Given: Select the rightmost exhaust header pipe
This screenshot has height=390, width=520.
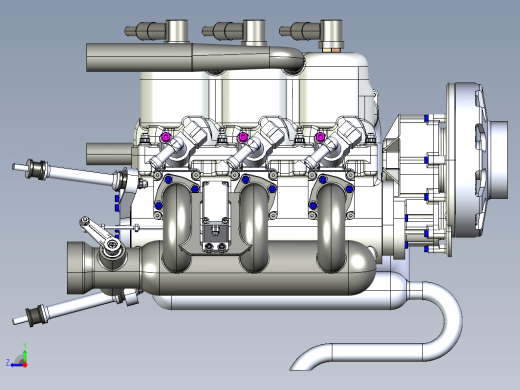Looking at the screenshot, I should [331, 227].
